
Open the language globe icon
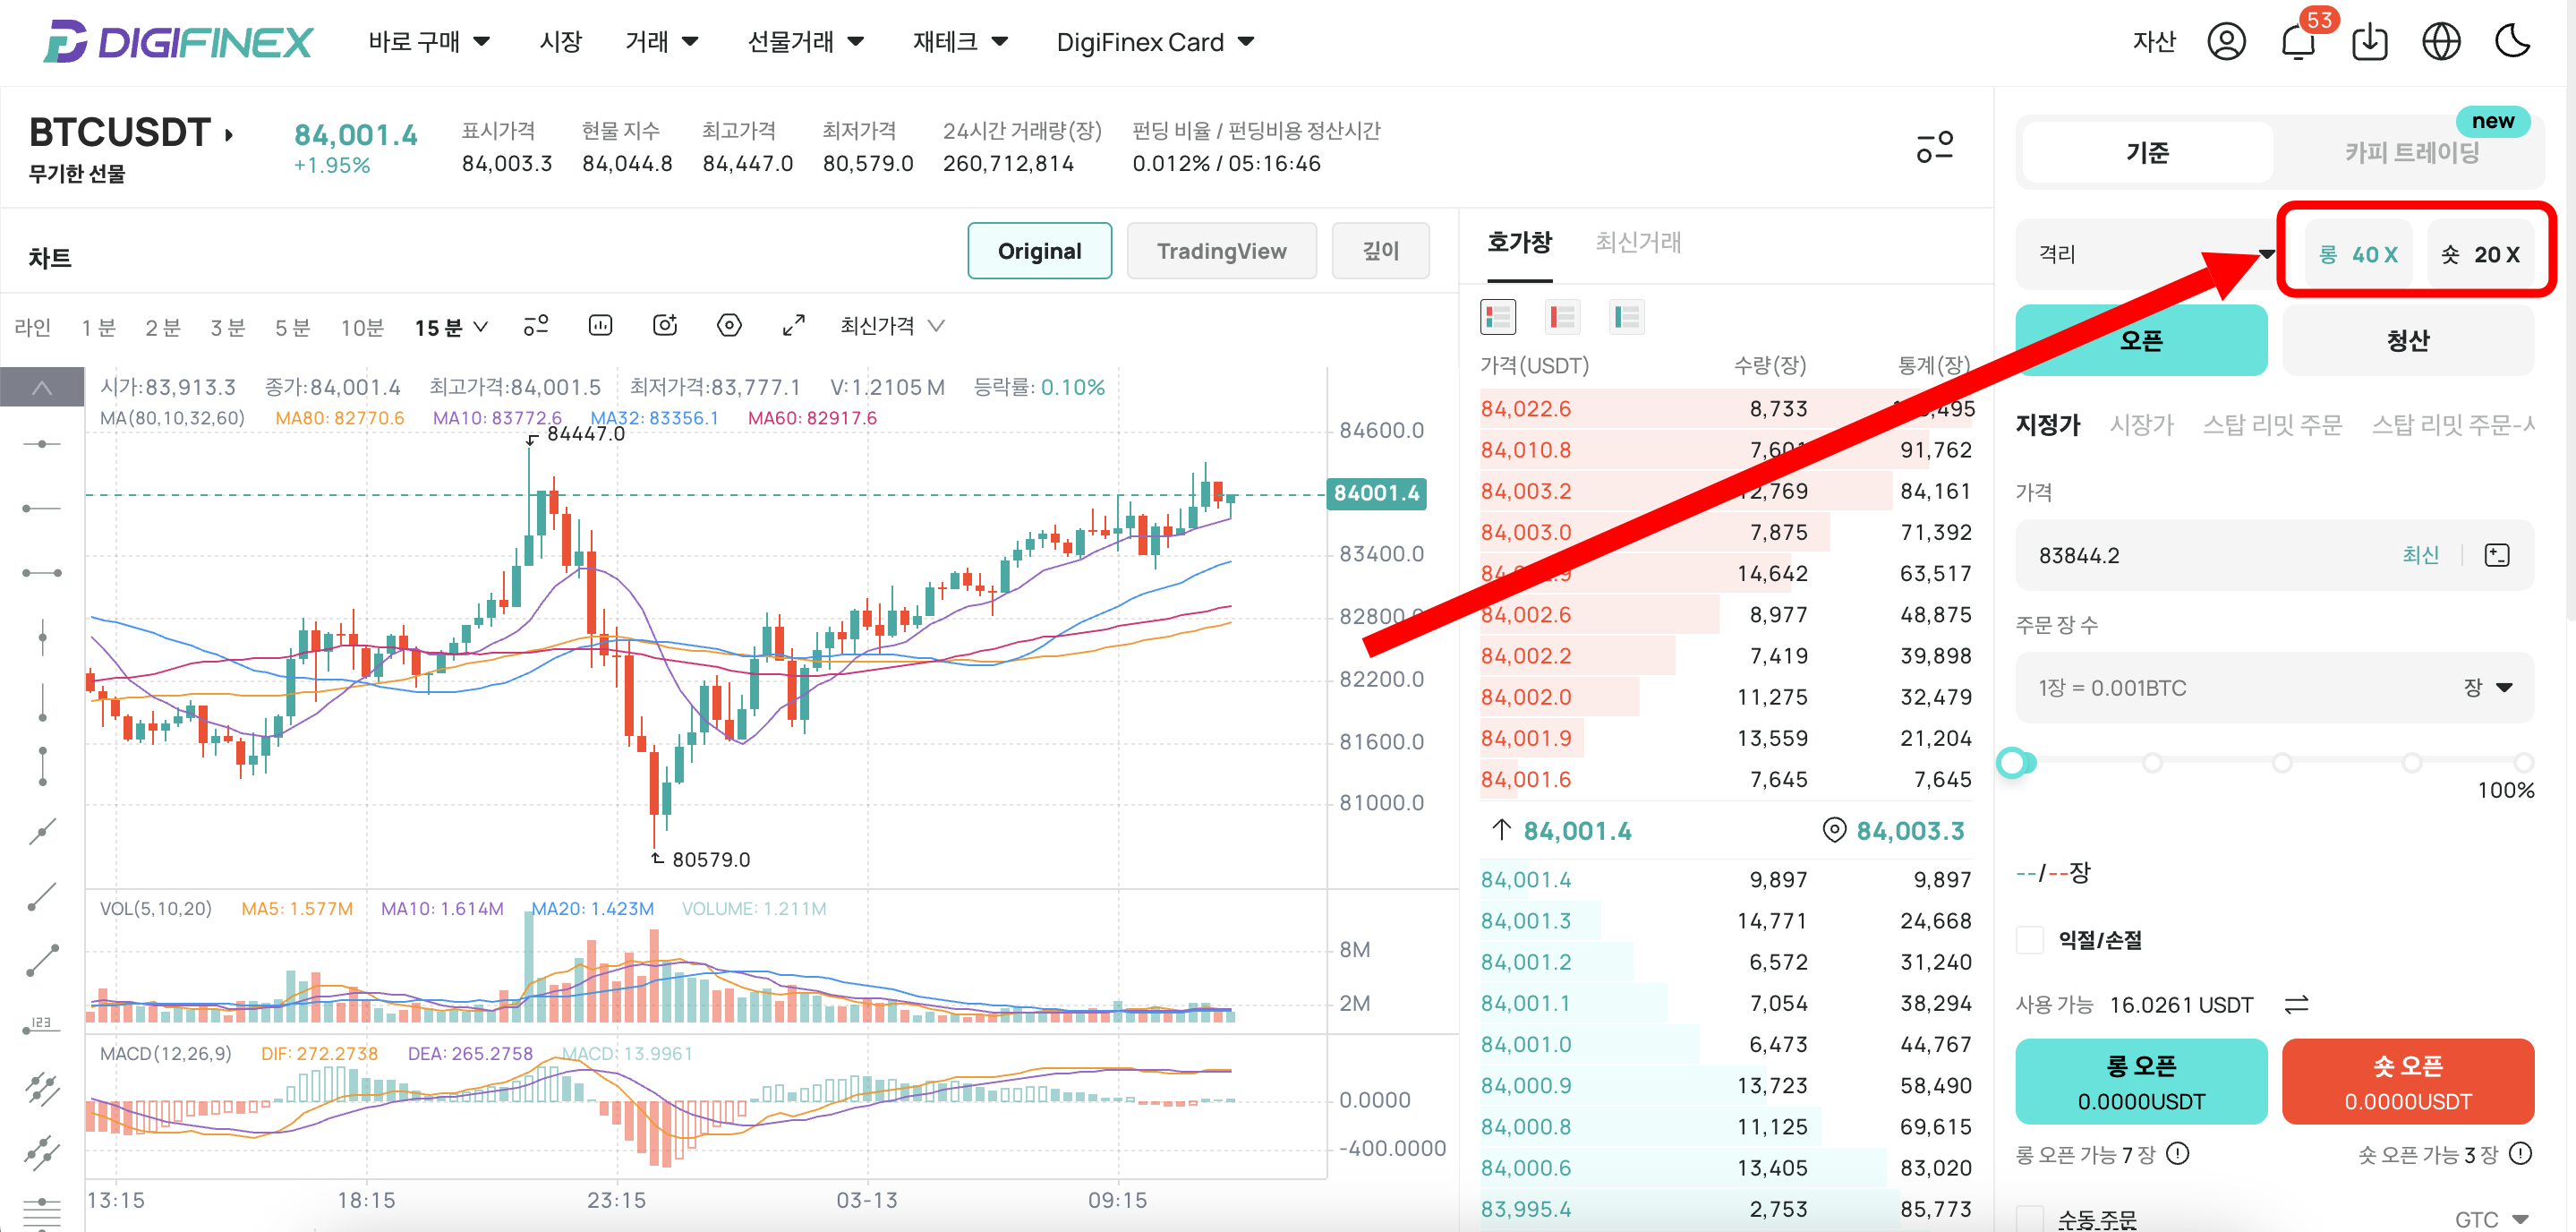2441,42
